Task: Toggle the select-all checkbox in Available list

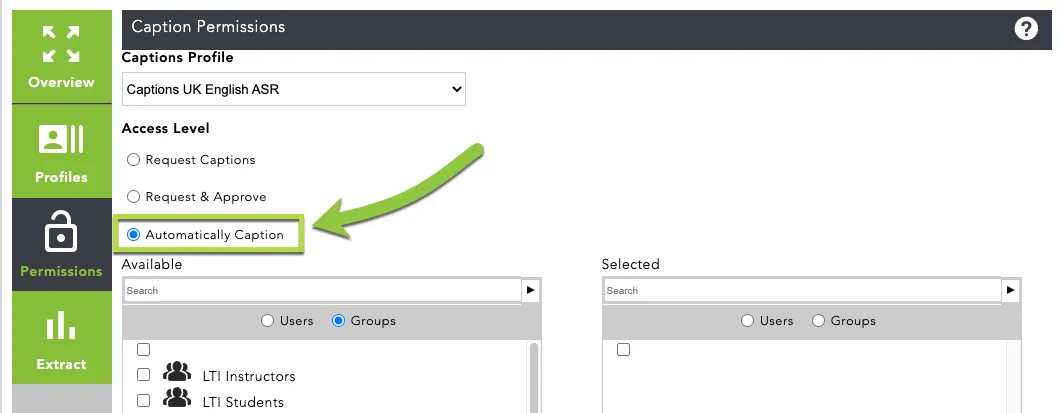Action: click(x=143, y=349)
